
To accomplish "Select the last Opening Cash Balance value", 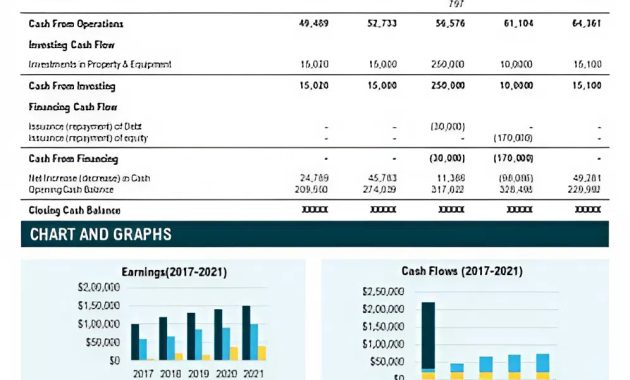I will tap(585, 189).
